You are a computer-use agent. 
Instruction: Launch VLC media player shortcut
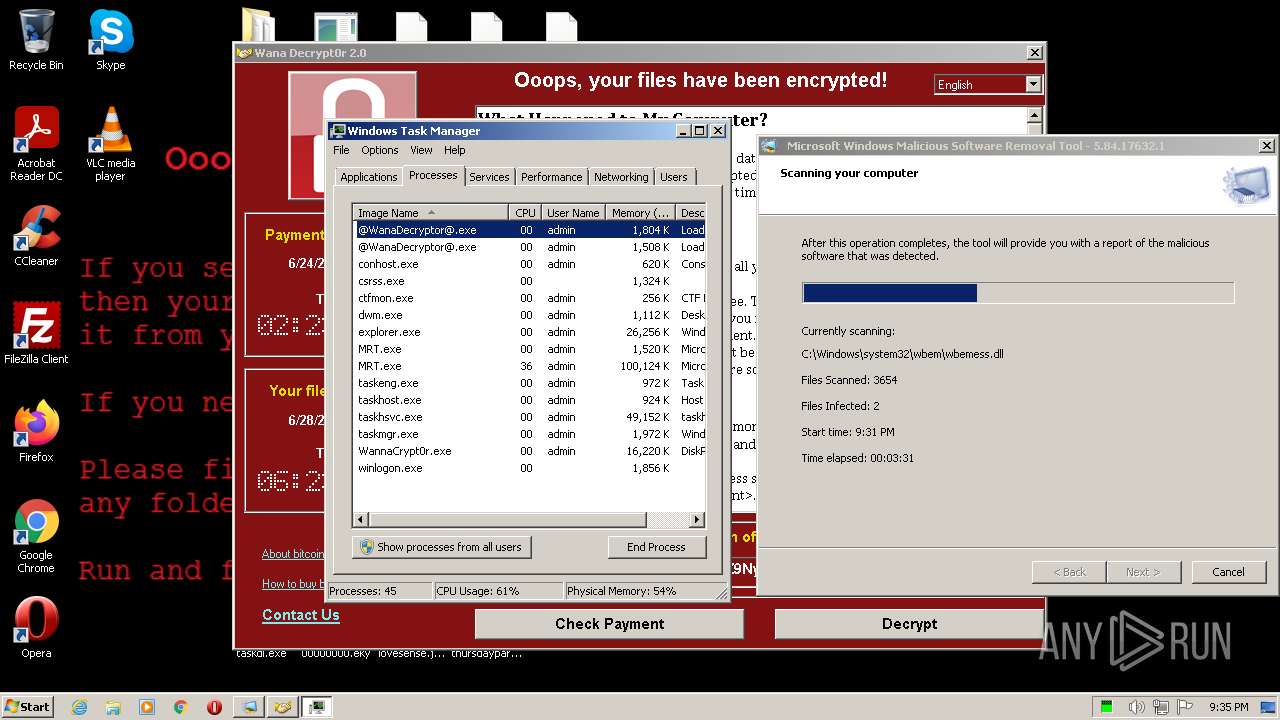coord(110,144)
